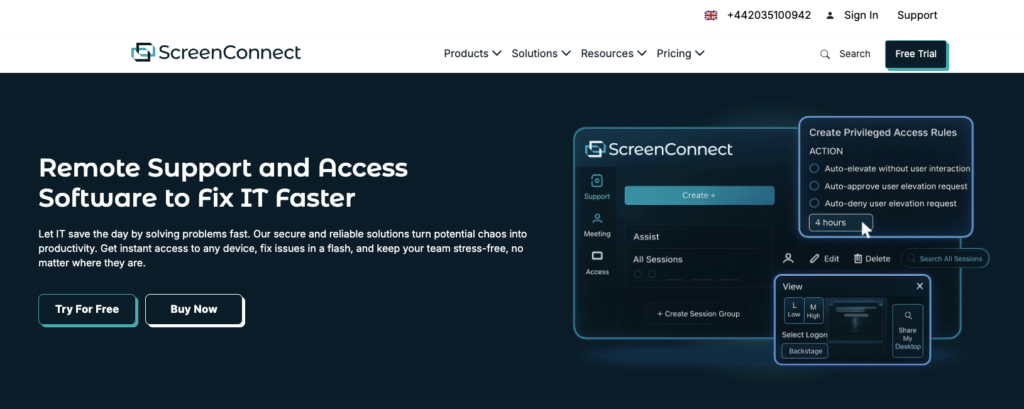Click the user icon beside Edit
This screenshot has width=1024, height=409.
point(788,259)
